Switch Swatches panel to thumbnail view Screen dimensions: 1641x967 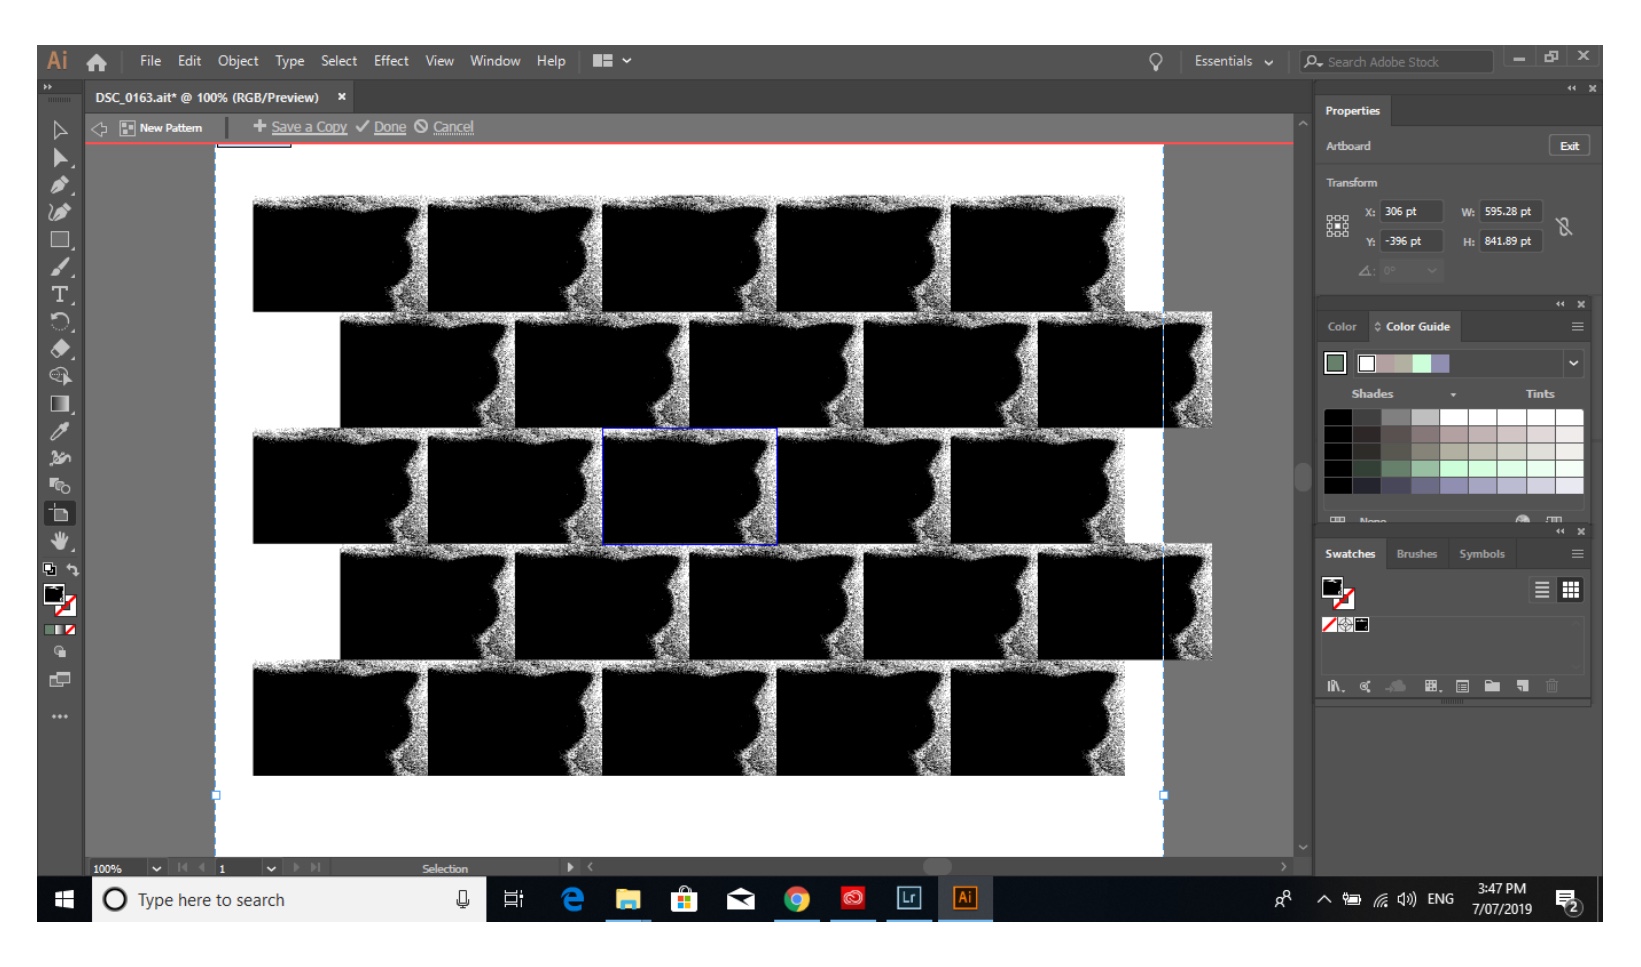pyautogui.click(x=1570, y=590)
